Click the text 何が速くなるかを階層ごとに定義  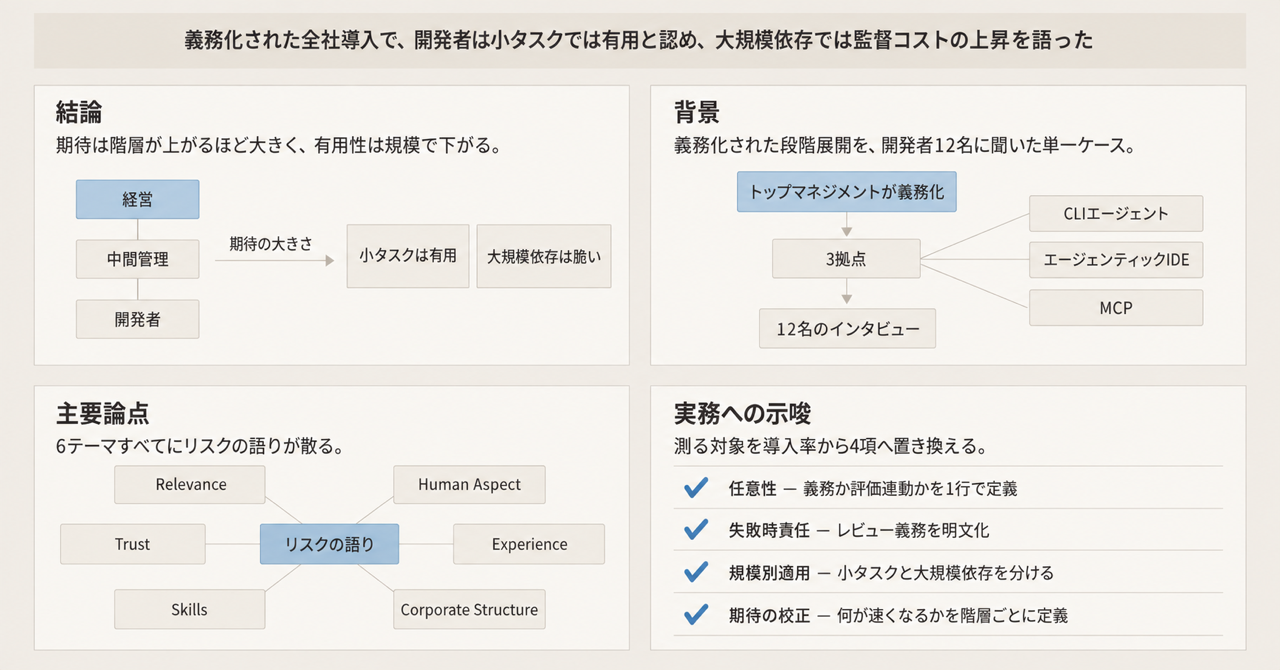point(951,615)
